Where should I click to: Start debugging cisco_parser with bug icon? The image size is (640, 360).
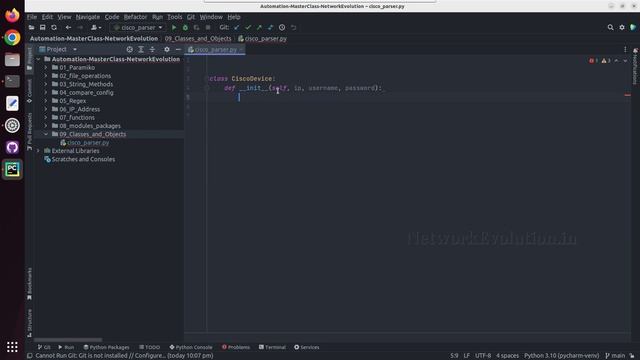coord(185,27)
